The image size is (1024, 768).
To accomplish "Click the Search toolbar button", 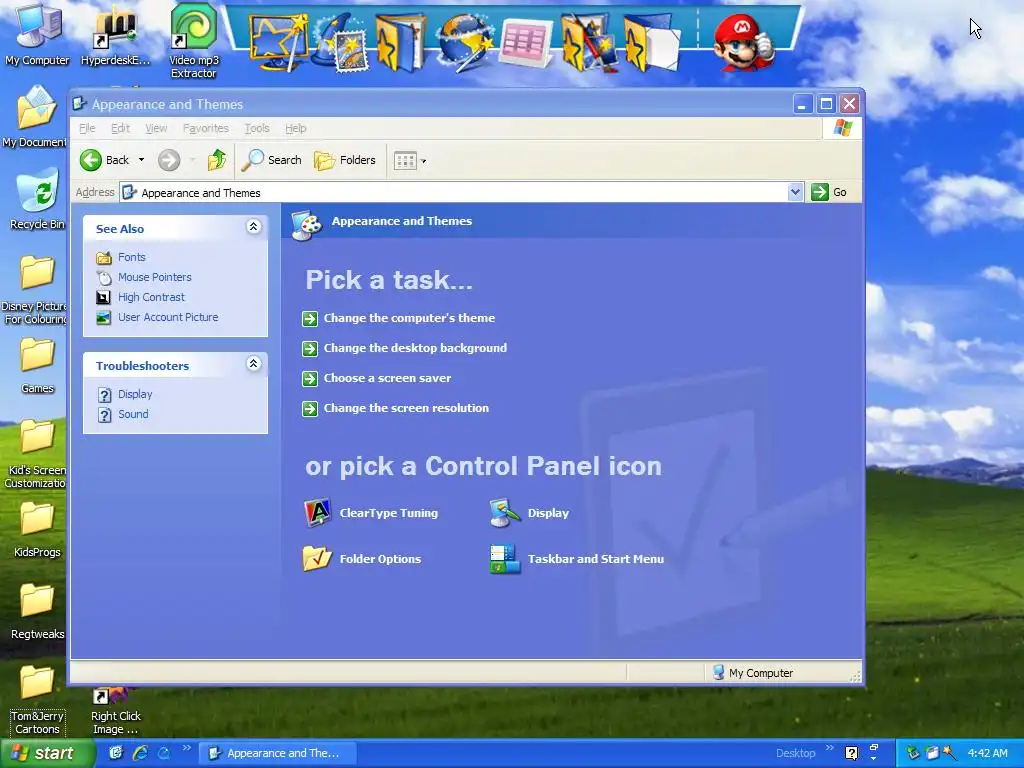I will pyautogui.click(x=272, y=160).
